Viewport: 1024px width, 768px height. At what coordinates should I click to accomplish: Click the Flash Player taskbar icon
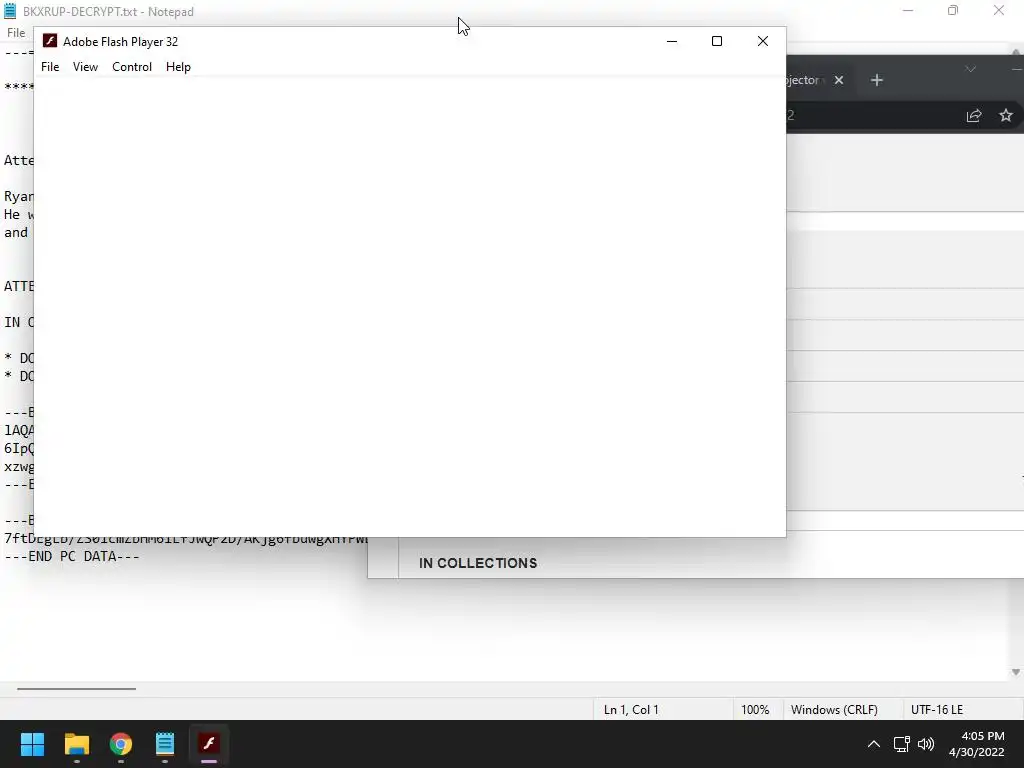pos(209,744)
